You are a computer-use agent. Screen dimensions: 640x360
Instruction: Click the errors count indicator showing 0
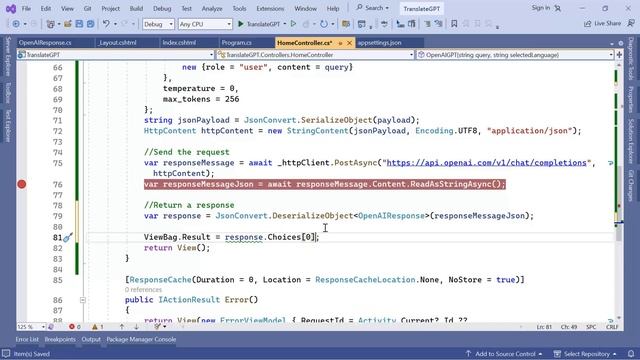(x=75, y=327)
